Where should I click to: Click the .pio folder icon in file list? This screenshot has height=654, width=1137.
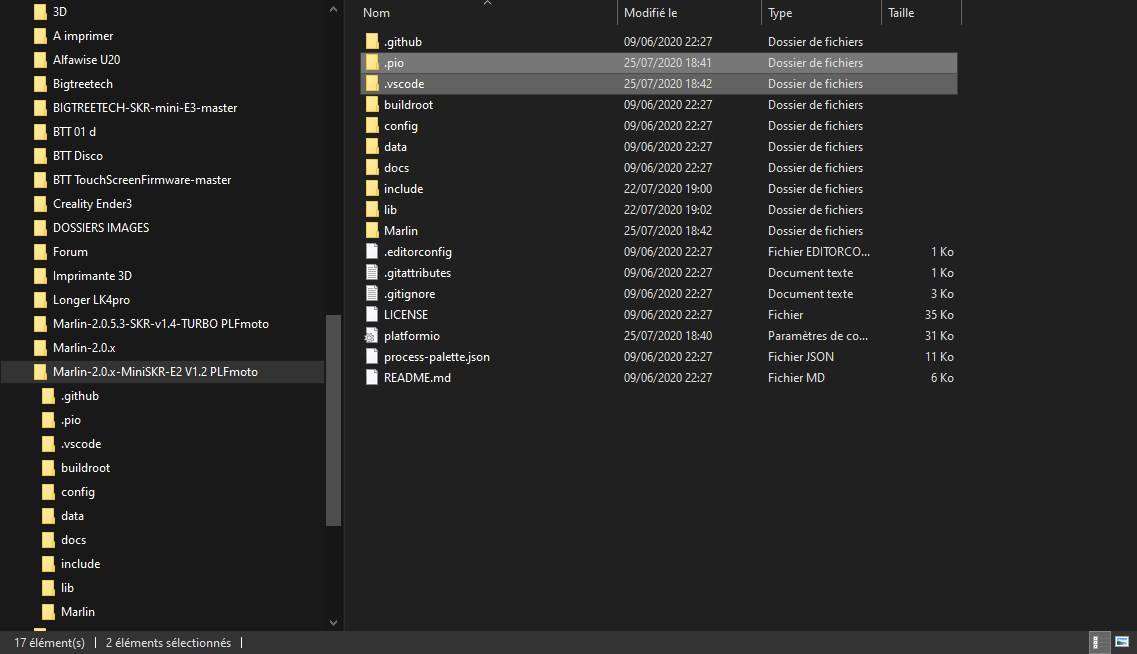click(x=372, y=62)
